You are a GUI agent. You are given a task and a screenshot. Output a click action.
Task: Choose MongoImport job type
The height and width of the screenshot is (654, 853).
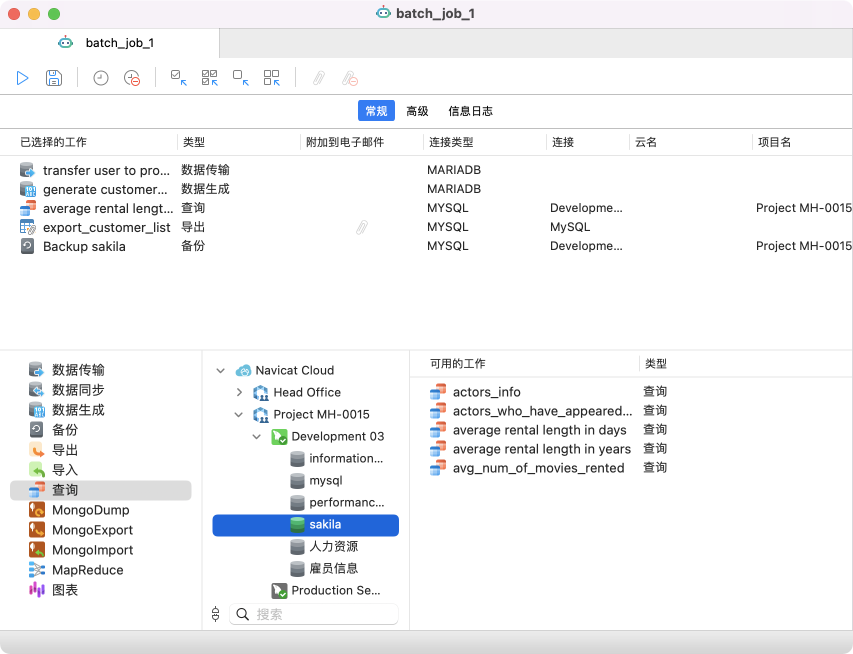click(x=101, y=550)
